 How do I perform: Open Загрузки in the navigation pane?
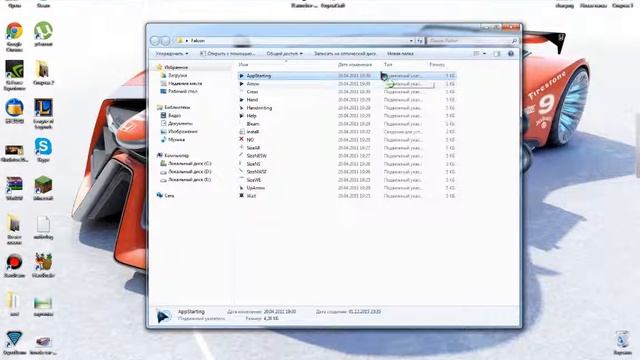tap(178, 76)
